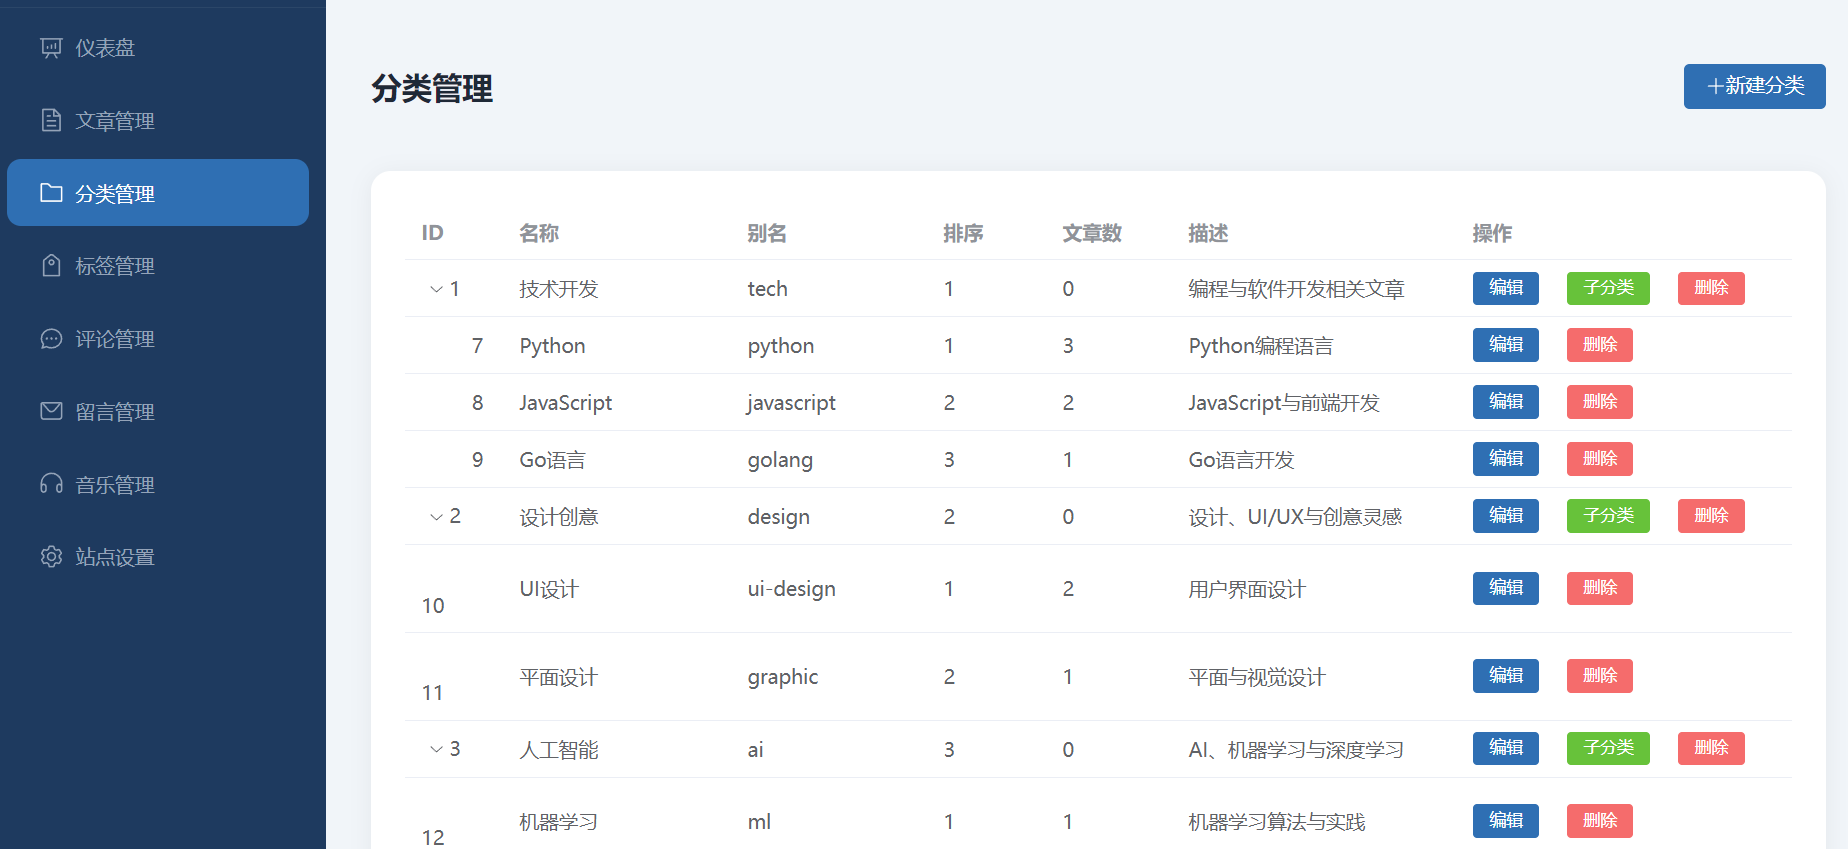Click the envelope icon beside 留言管理
The image size is (1848, 849).
pos(51,411)
